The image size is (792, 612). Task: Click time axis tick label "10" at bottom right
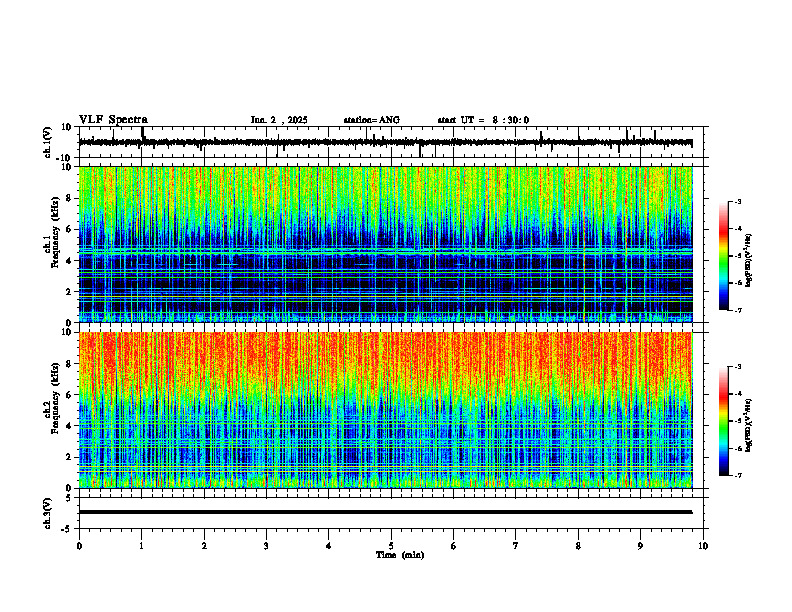pyautogui.click(x=703, y=546)
